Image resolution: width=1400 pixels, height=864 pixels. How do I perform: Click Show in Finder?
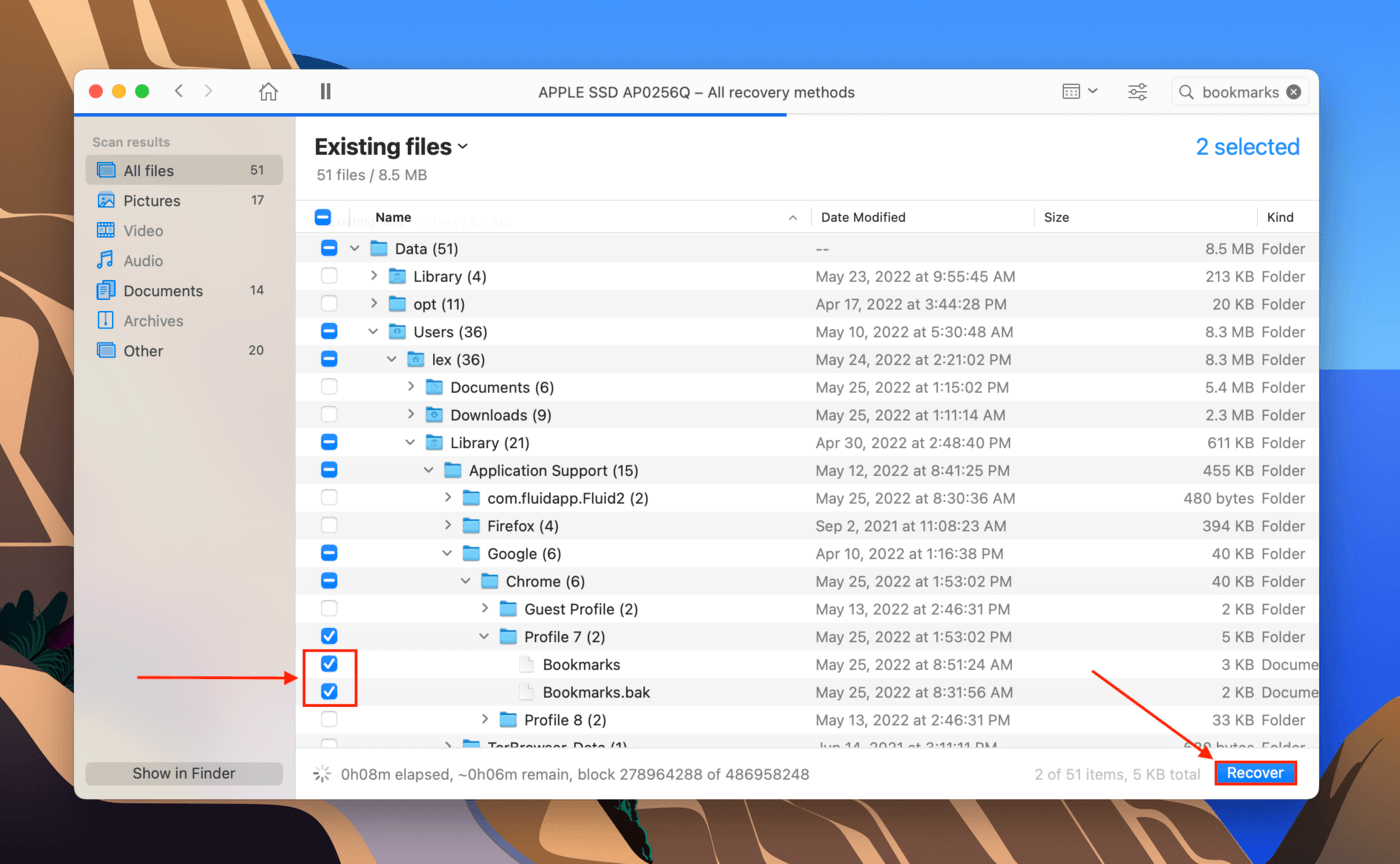(x=183, y=772)
